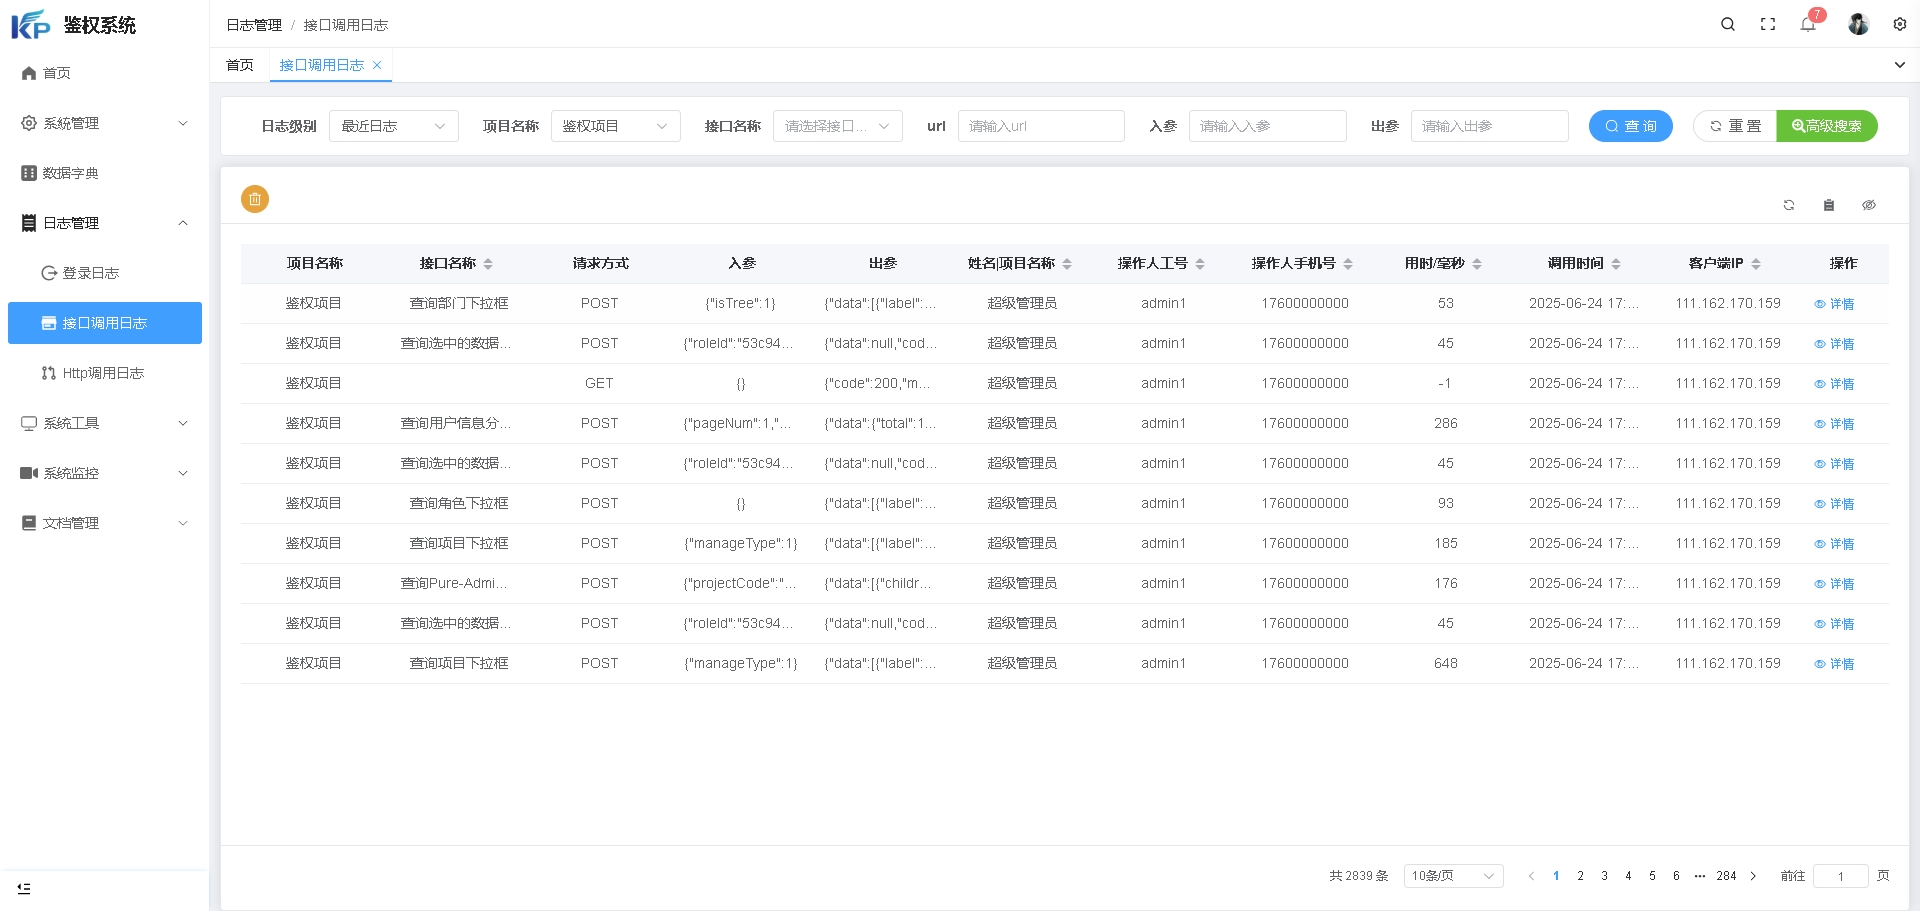Open Http调用日志 menu item
1920x911 pixels.
(x=103, y=373)
